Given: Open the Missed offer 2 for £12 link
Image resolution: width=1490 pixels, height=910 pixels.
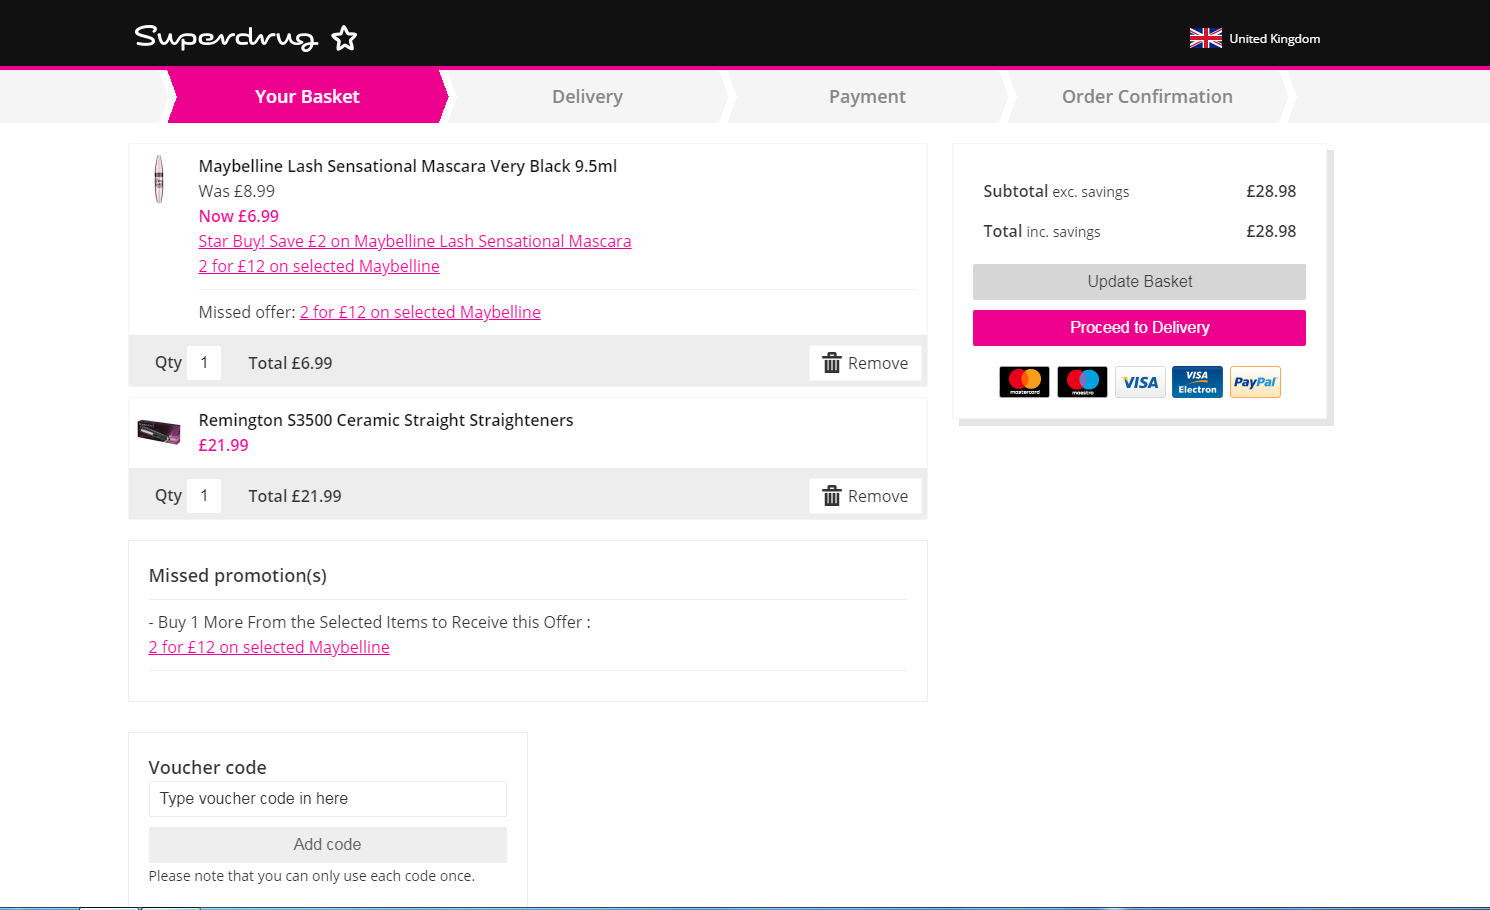Looking at the screenshot, I should point(420,312).
